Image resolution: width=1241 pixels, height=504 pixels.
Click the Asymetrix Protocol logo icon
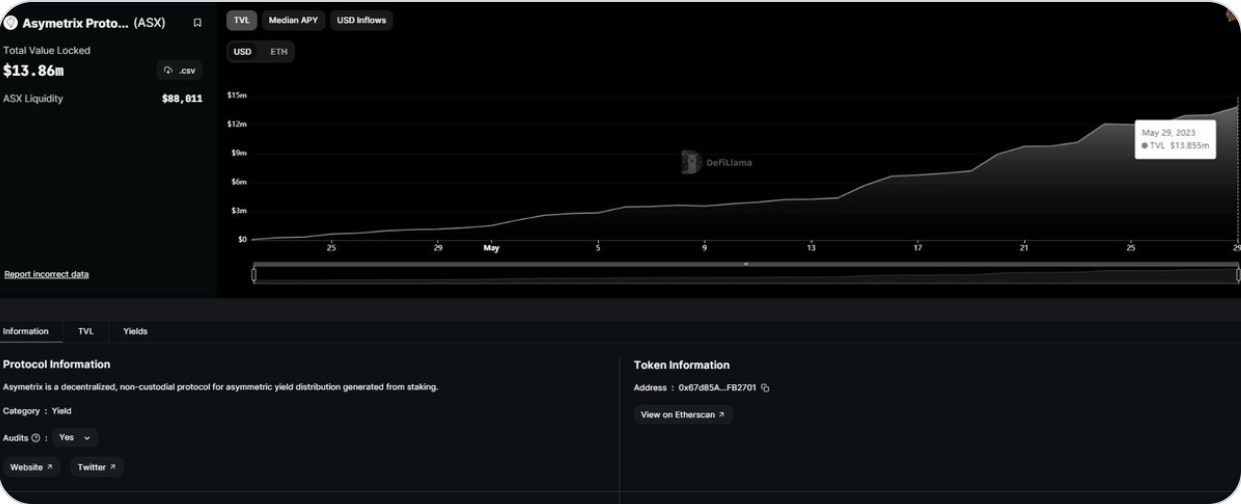pos(11,22)
